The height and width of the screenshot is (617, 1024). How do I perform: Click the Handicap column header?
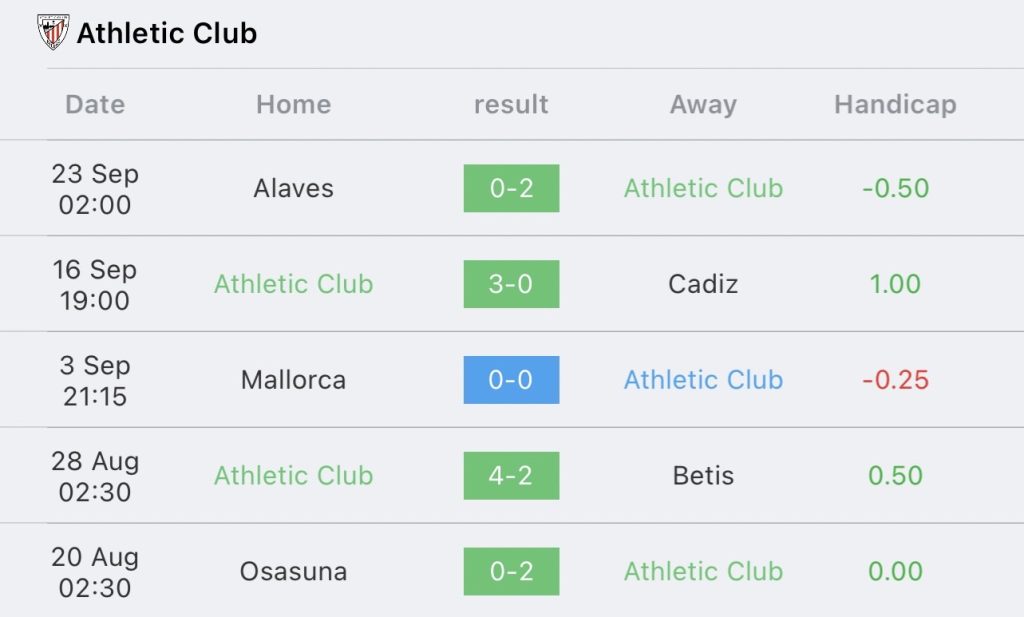[x=895, y=104]
